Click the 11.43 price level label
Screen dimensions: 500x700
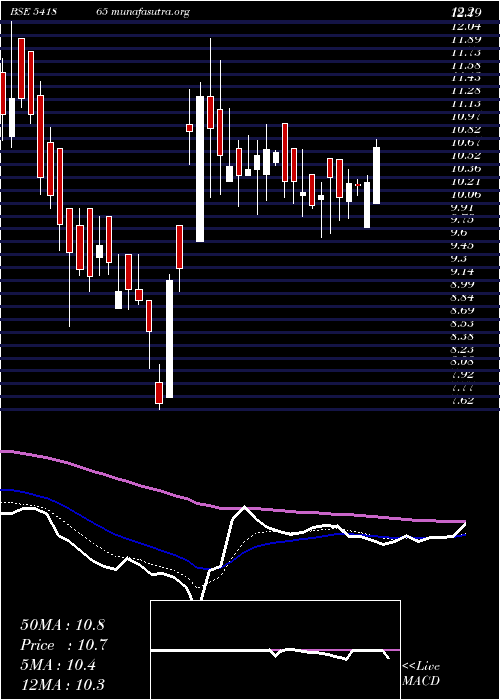coord(466,78)
